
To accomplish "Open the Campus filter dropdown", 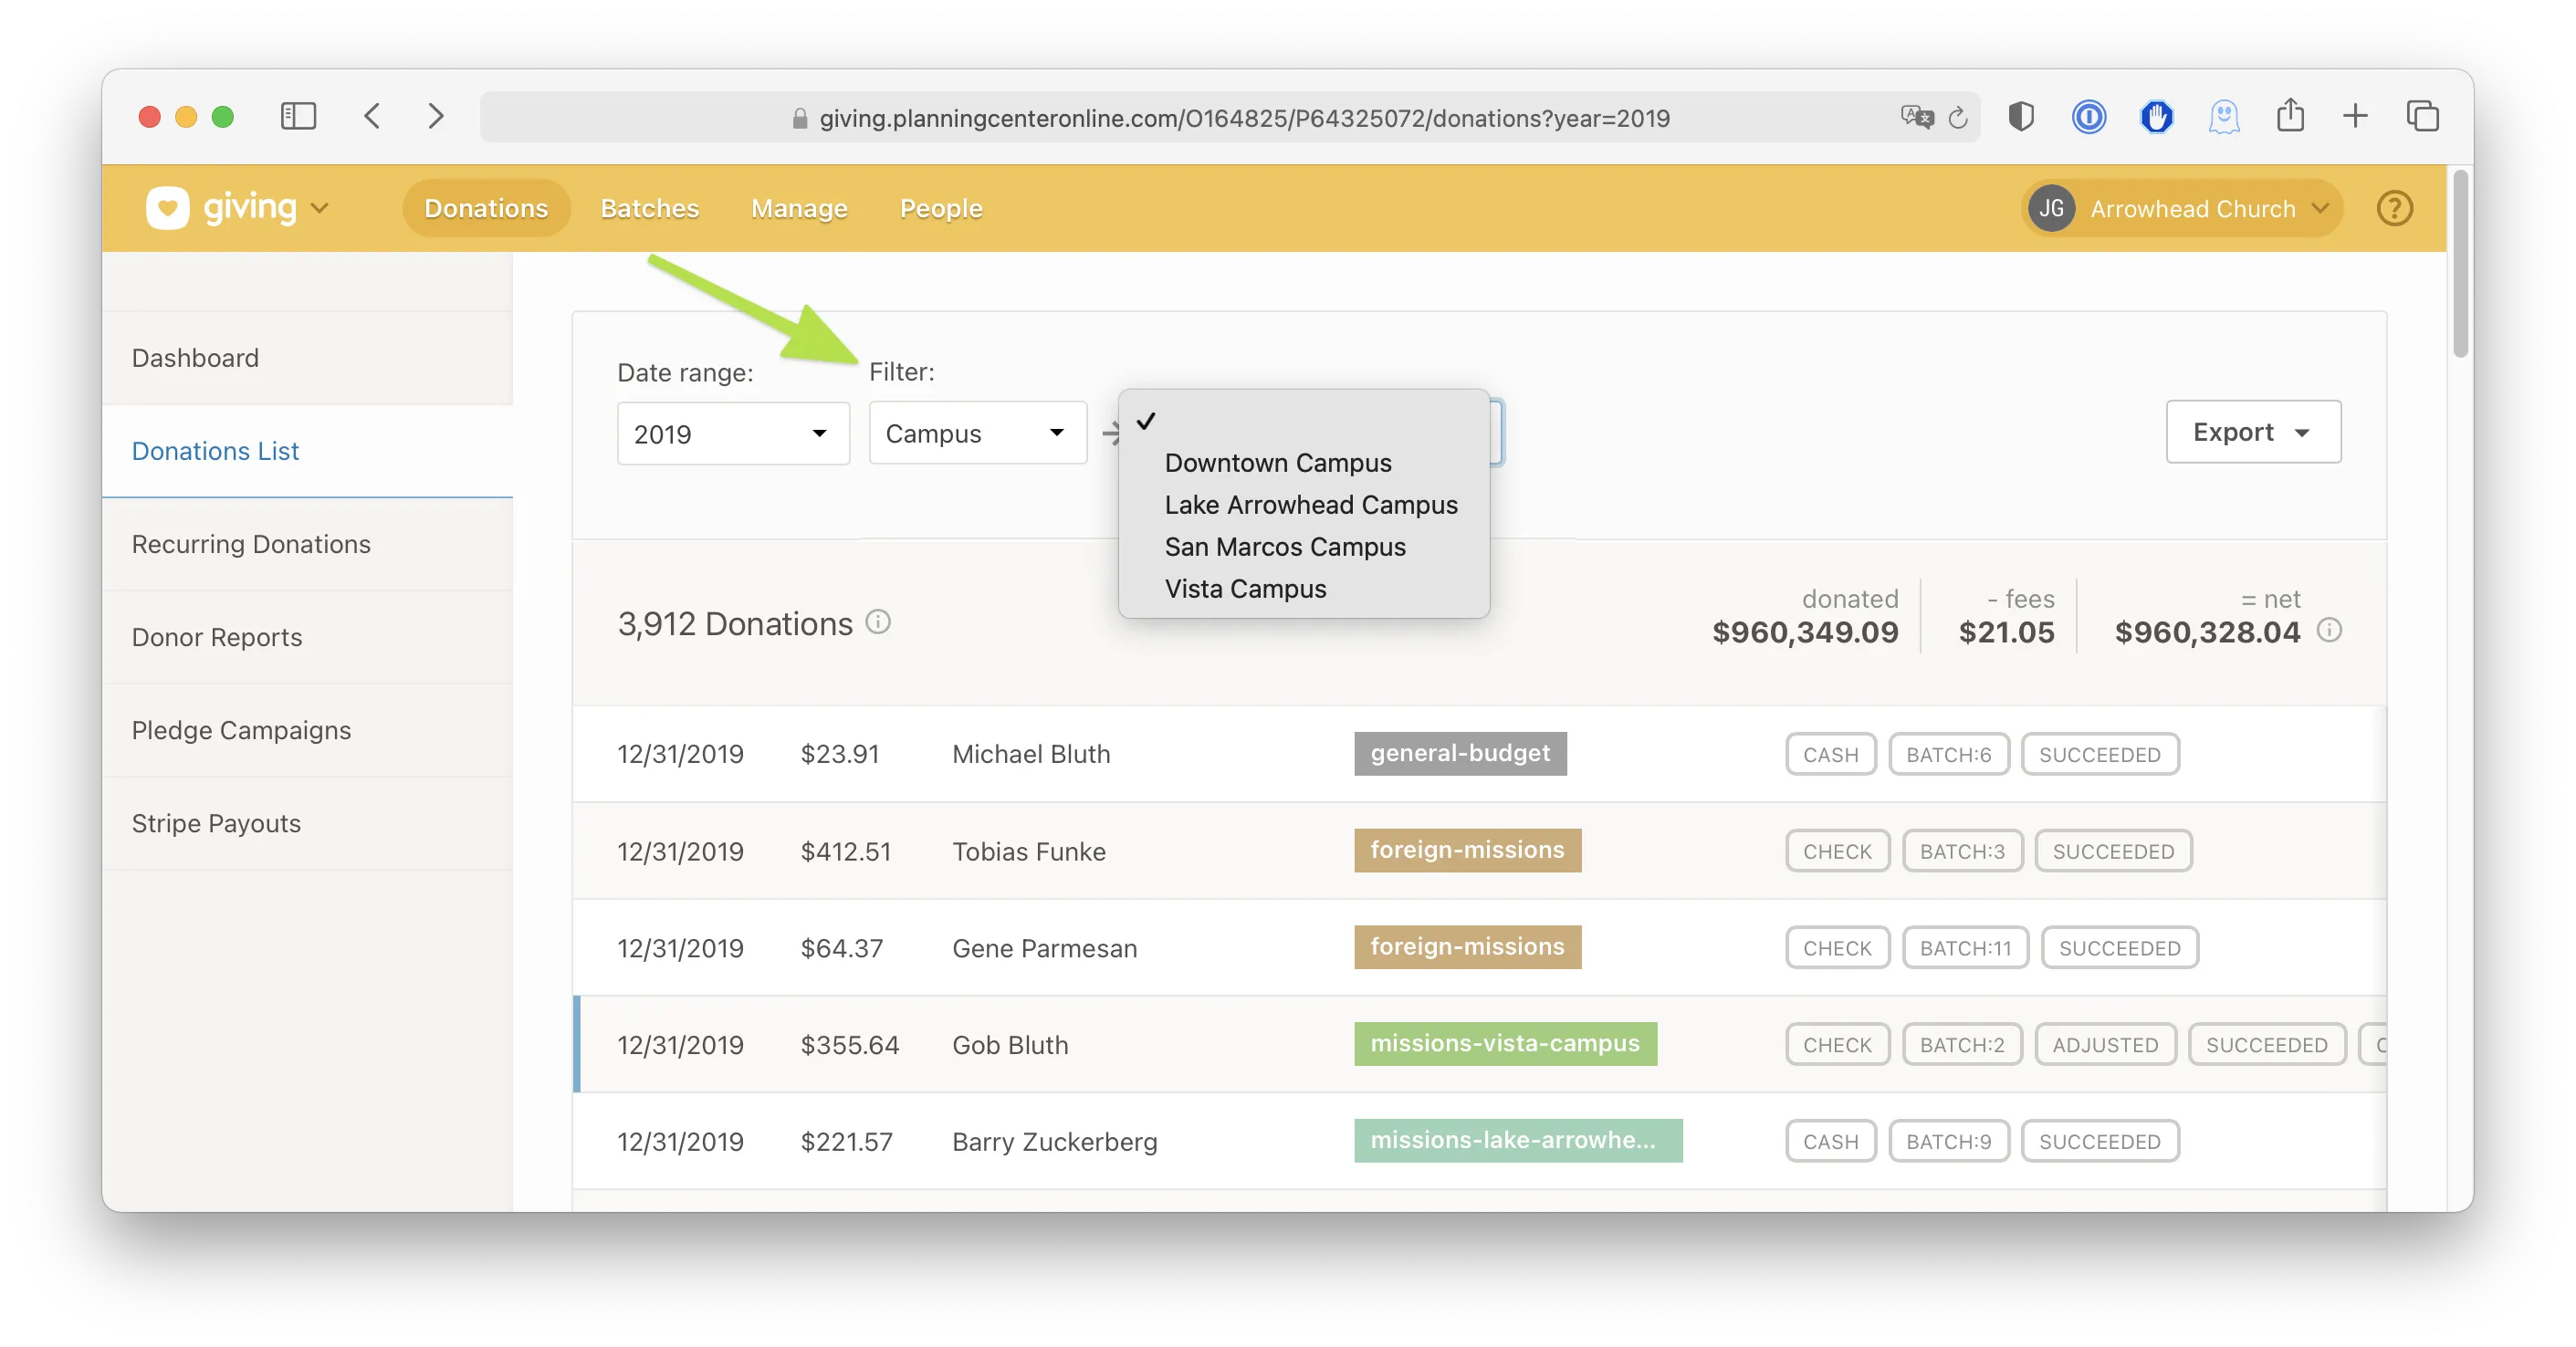I will (x=977, y=433).
